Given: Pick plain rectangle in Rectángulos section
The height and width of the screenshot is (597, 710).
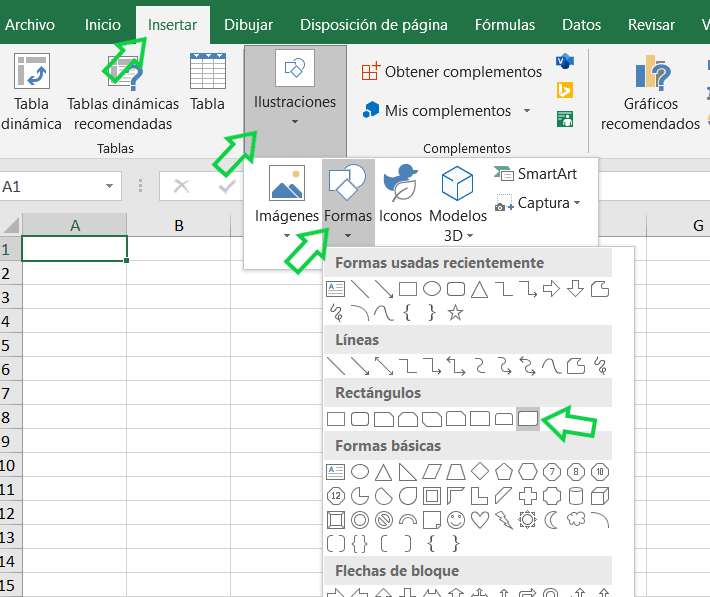Looking at the screenshot, I should [x=336, y=419].
